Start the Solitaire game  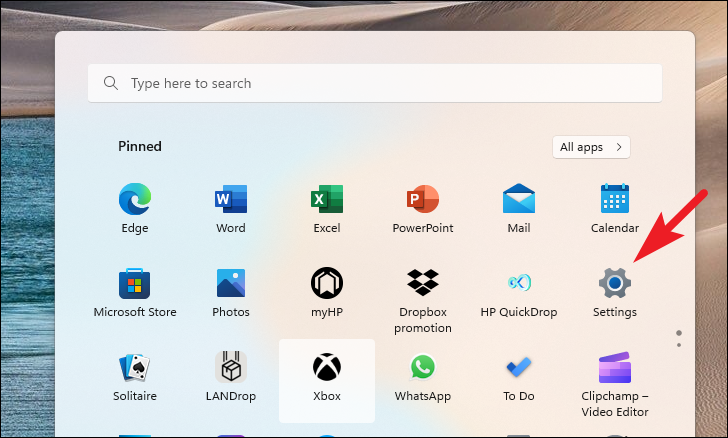point(135,376)
